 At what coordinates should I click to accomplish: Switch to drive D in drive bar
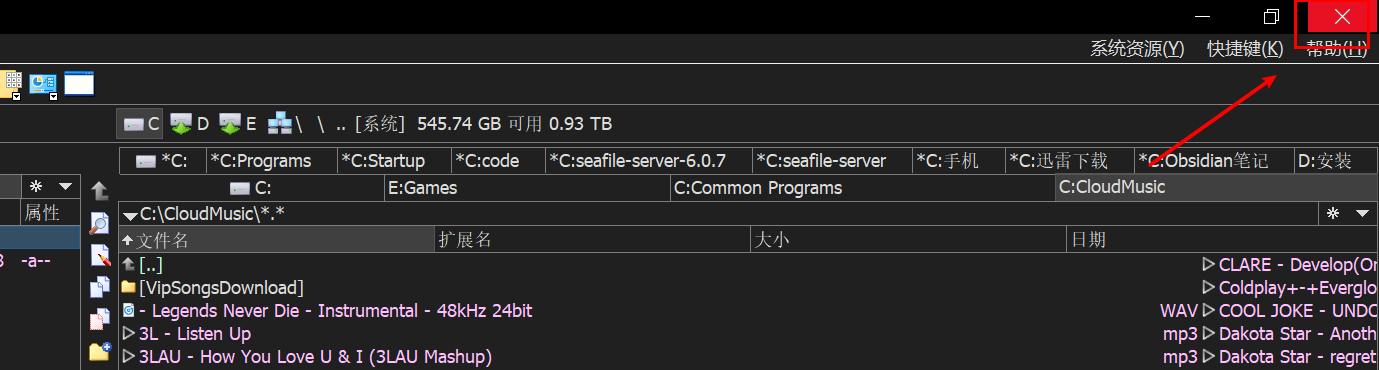pyautogui.click(x=190, y=124)
